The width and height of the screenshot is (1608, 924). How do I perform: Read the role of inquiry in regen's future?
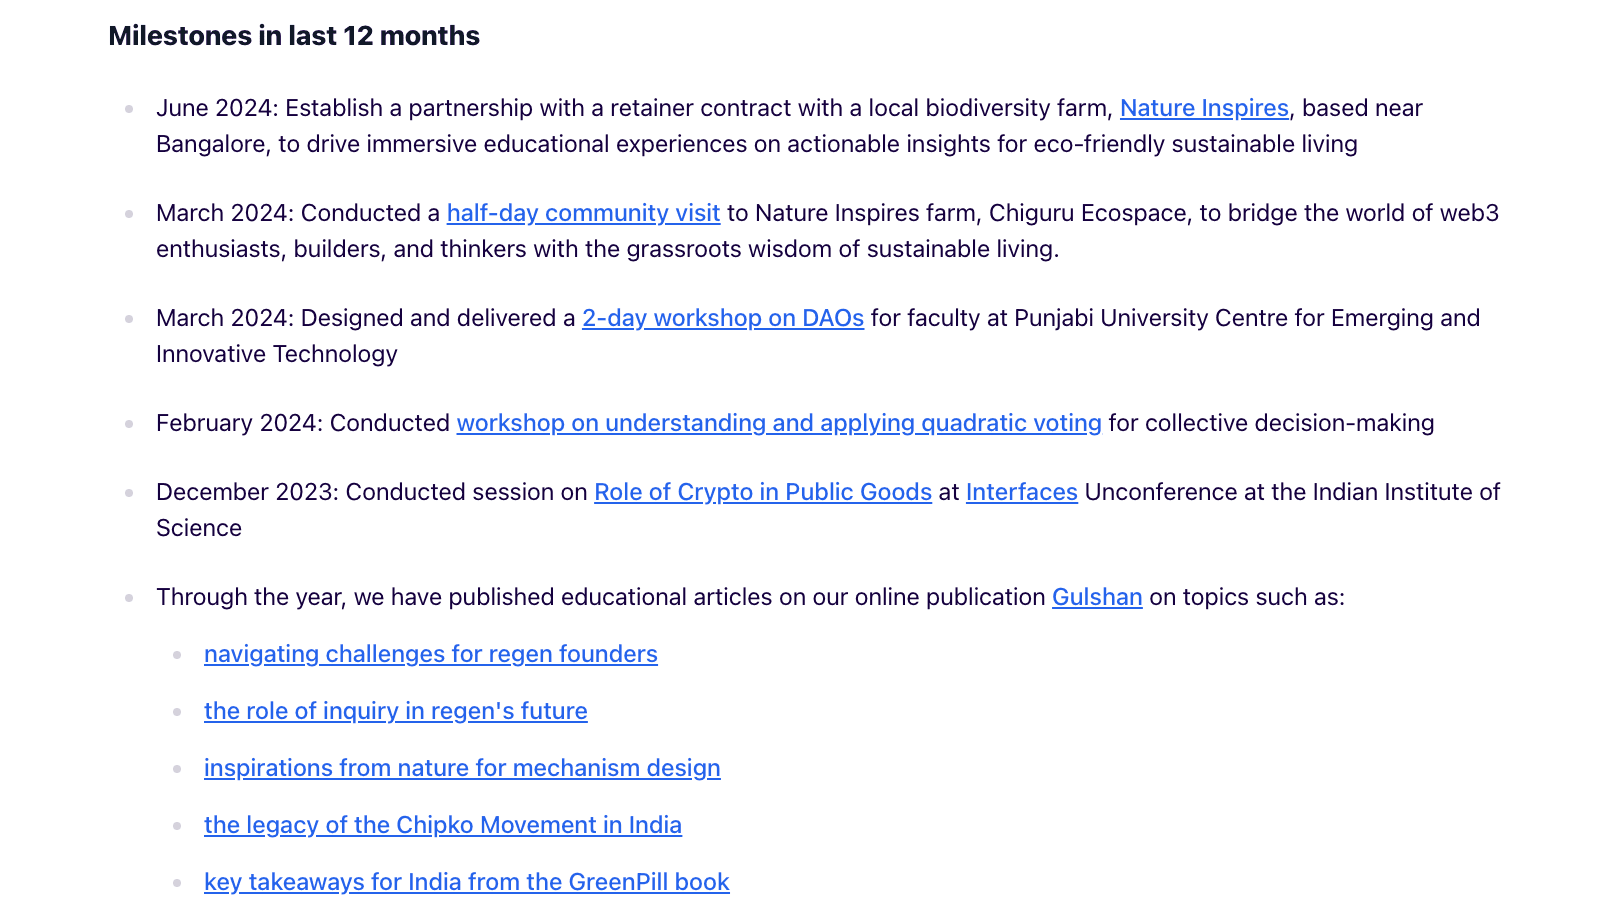click(x=395, y=711)
